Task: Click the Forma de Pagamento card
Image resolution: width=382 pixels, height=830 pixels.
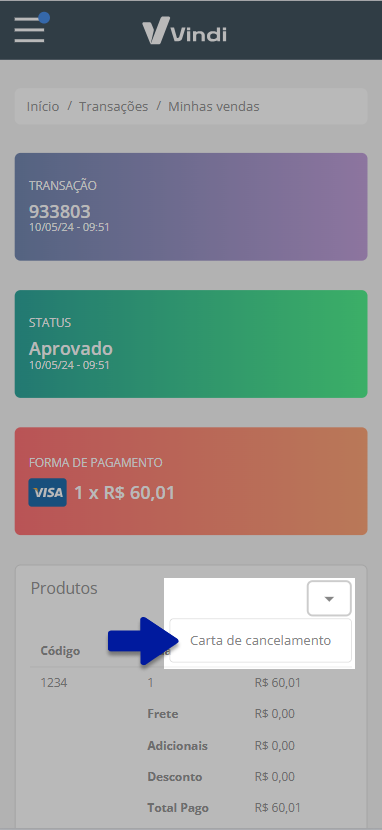Action: pos(191,481)
